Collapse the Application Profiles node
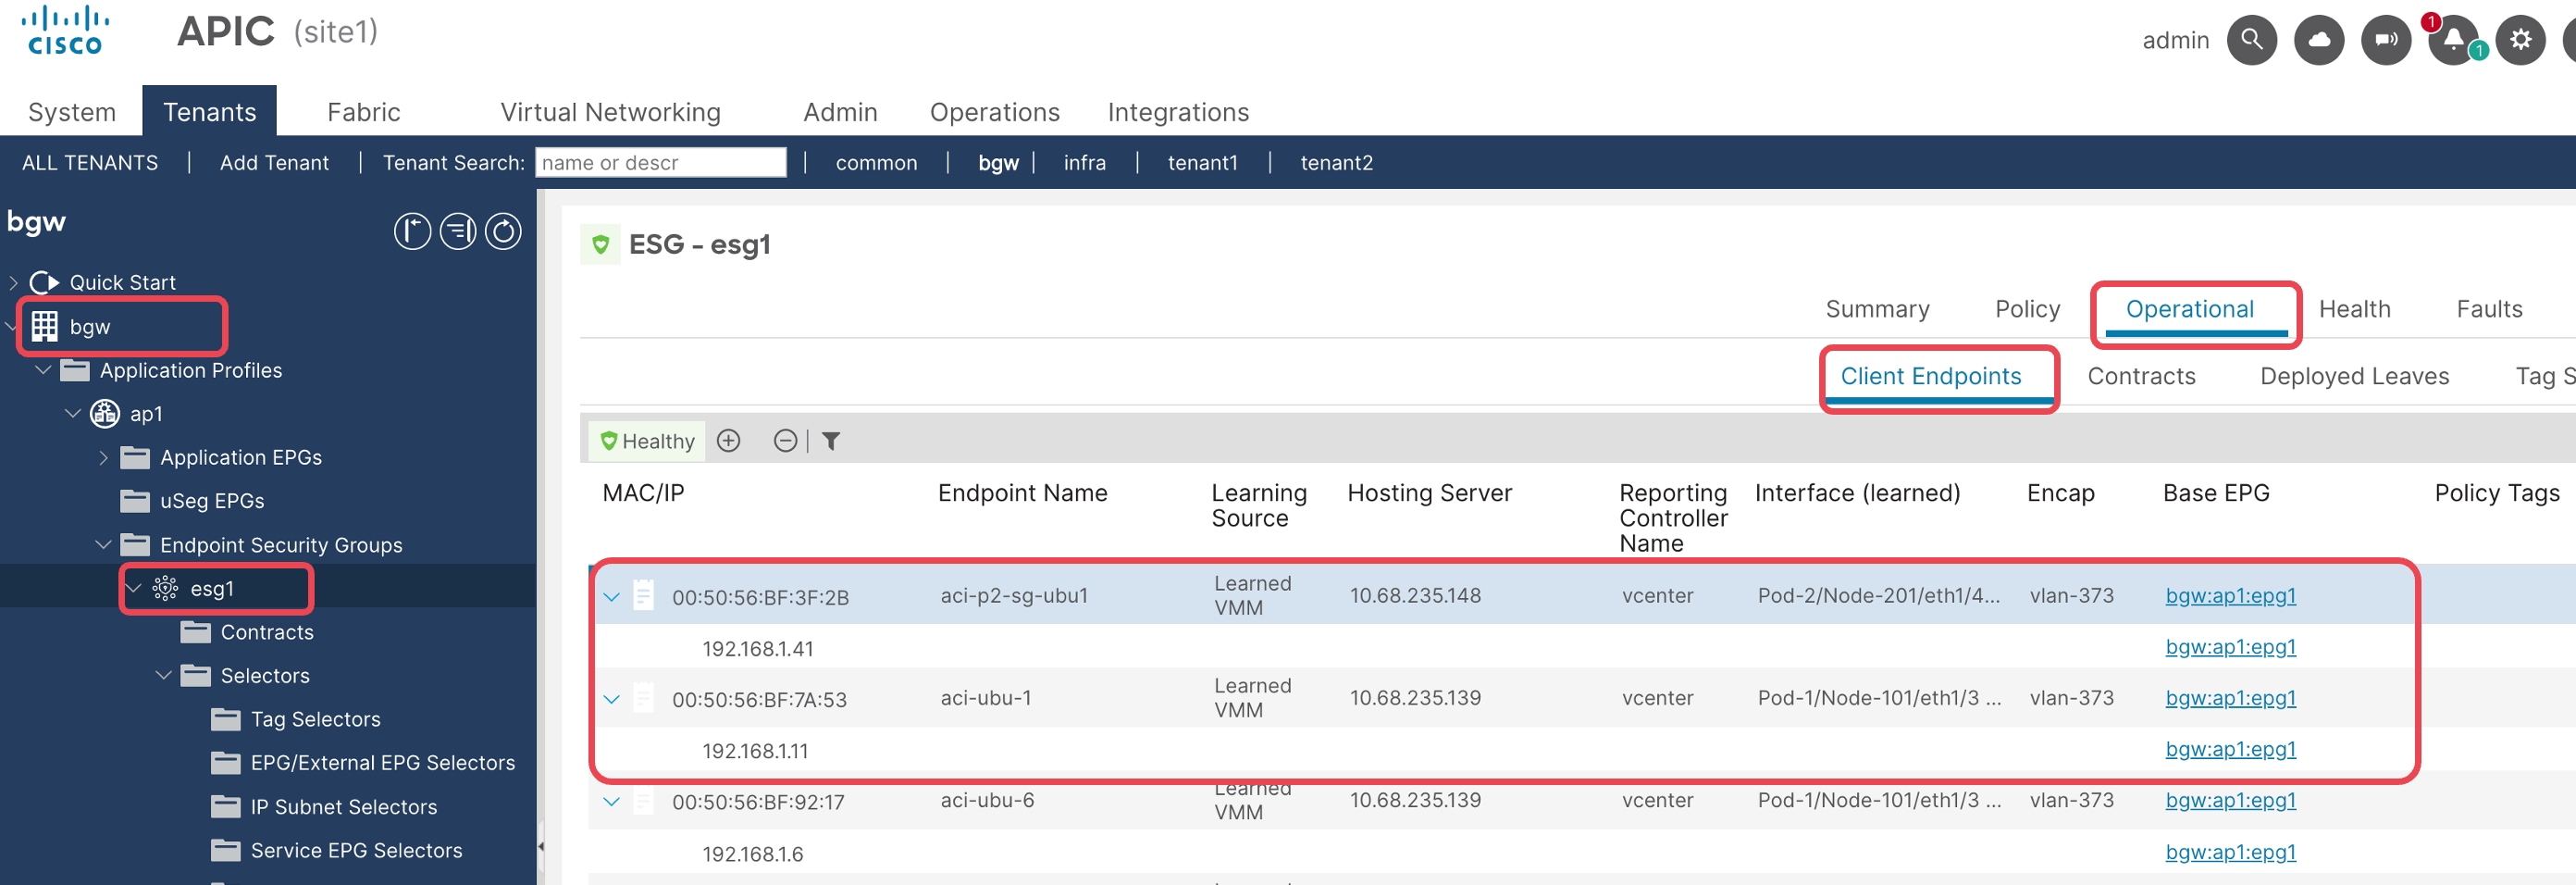 point(43,370)
